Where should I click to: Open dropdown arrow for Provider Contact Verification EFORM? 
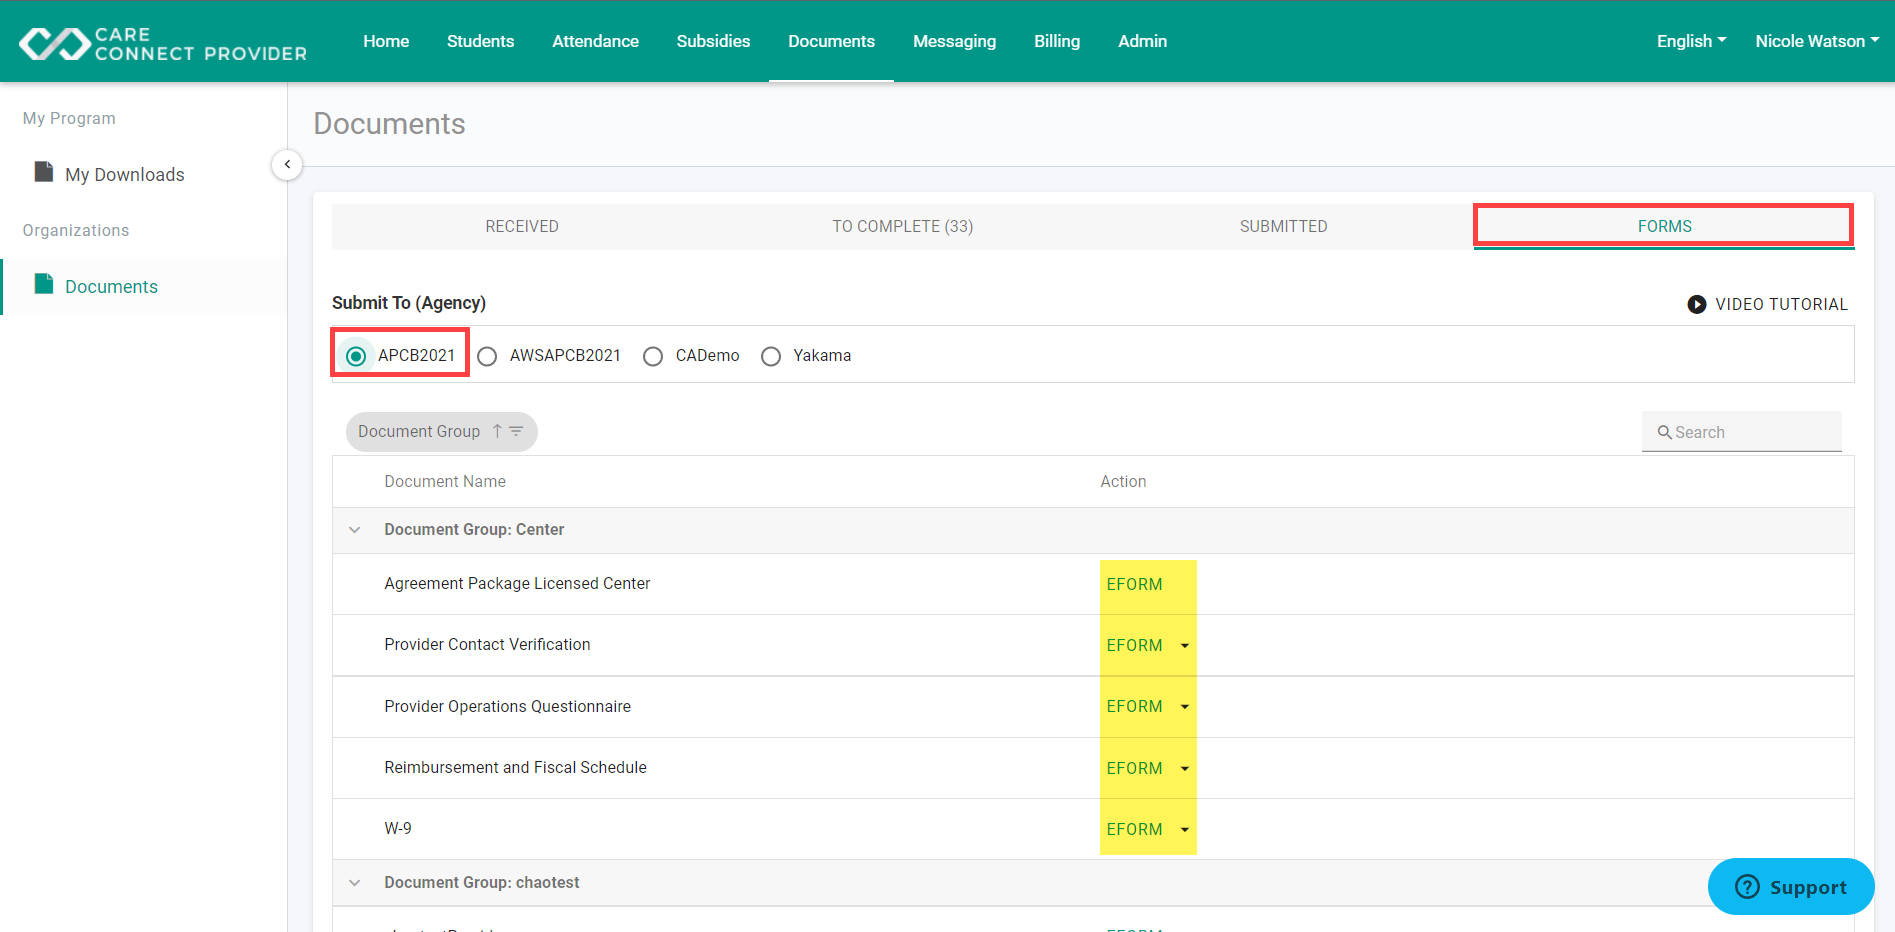point(1185,646)
